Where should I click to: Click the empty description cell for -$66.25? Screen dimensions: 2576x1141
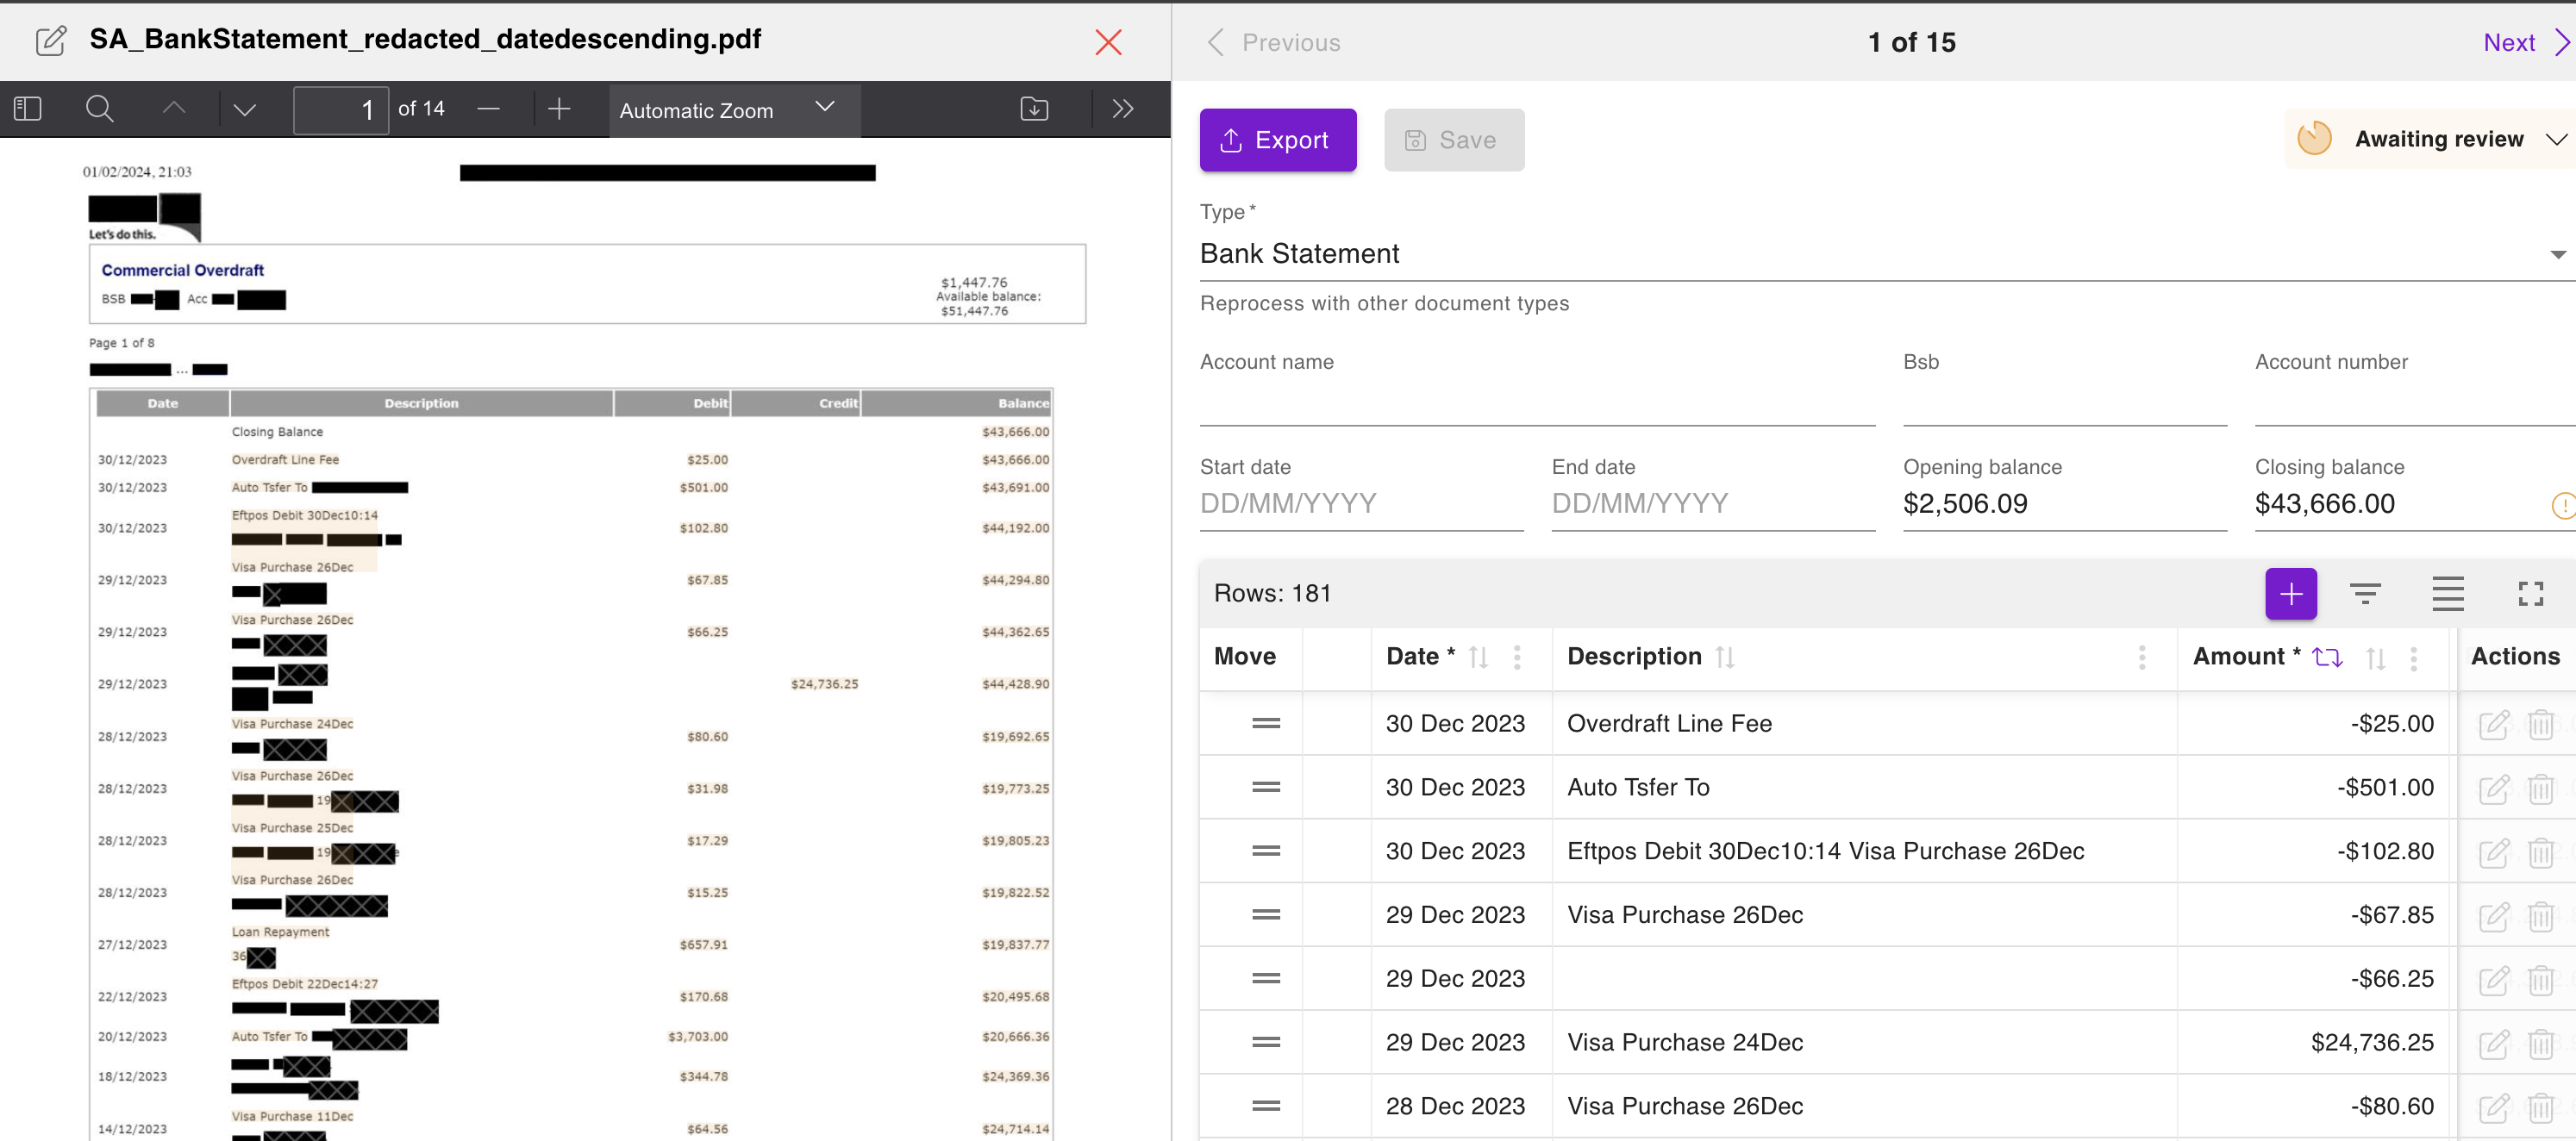[1864, 979]
